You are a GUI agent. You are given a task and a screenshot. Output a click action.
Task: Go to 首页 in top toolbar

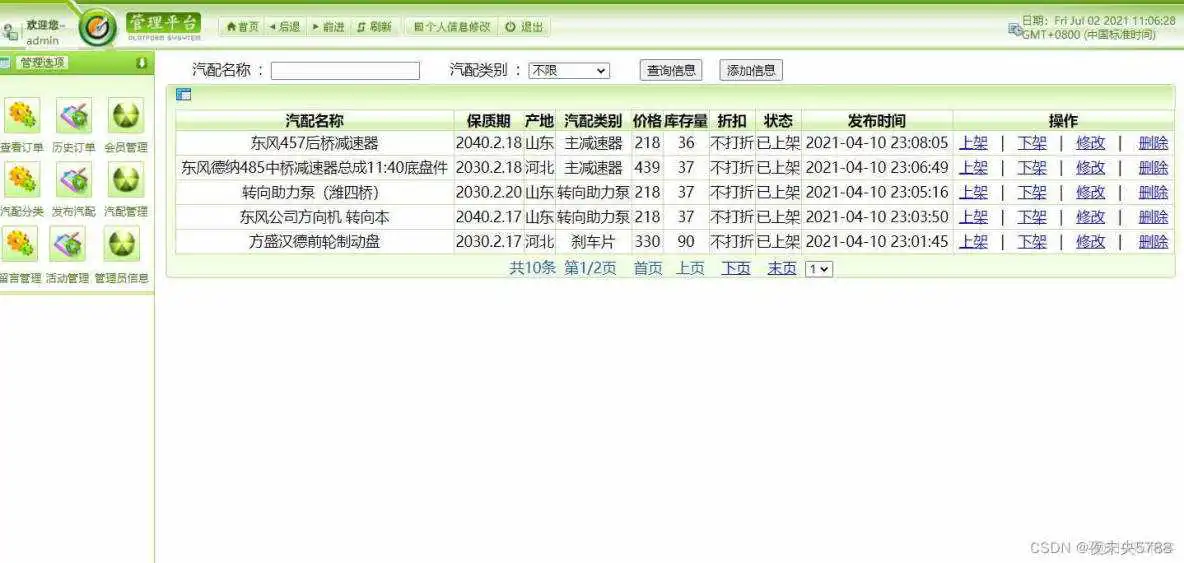242,26
